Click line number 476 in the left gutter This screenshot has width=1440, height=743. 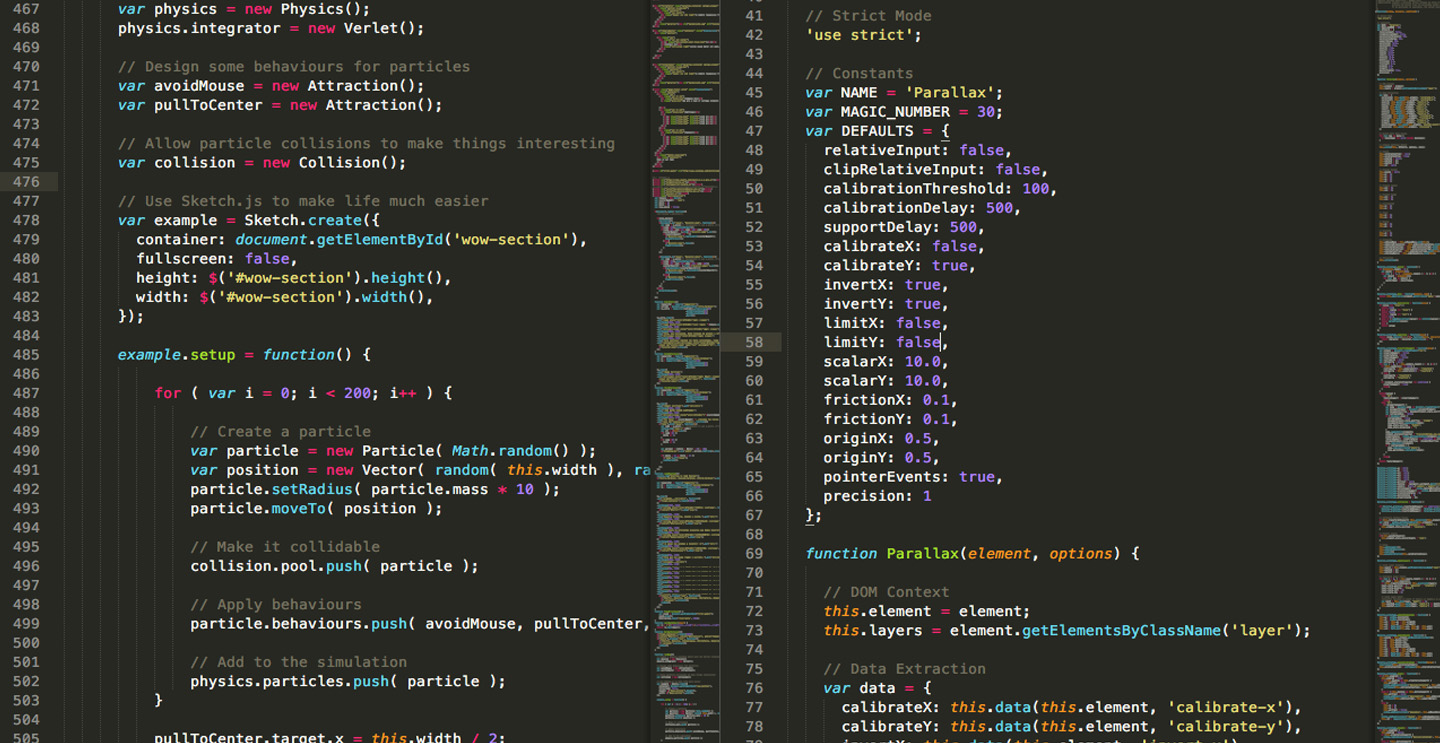pyautogui.click(x=26, y=182)
